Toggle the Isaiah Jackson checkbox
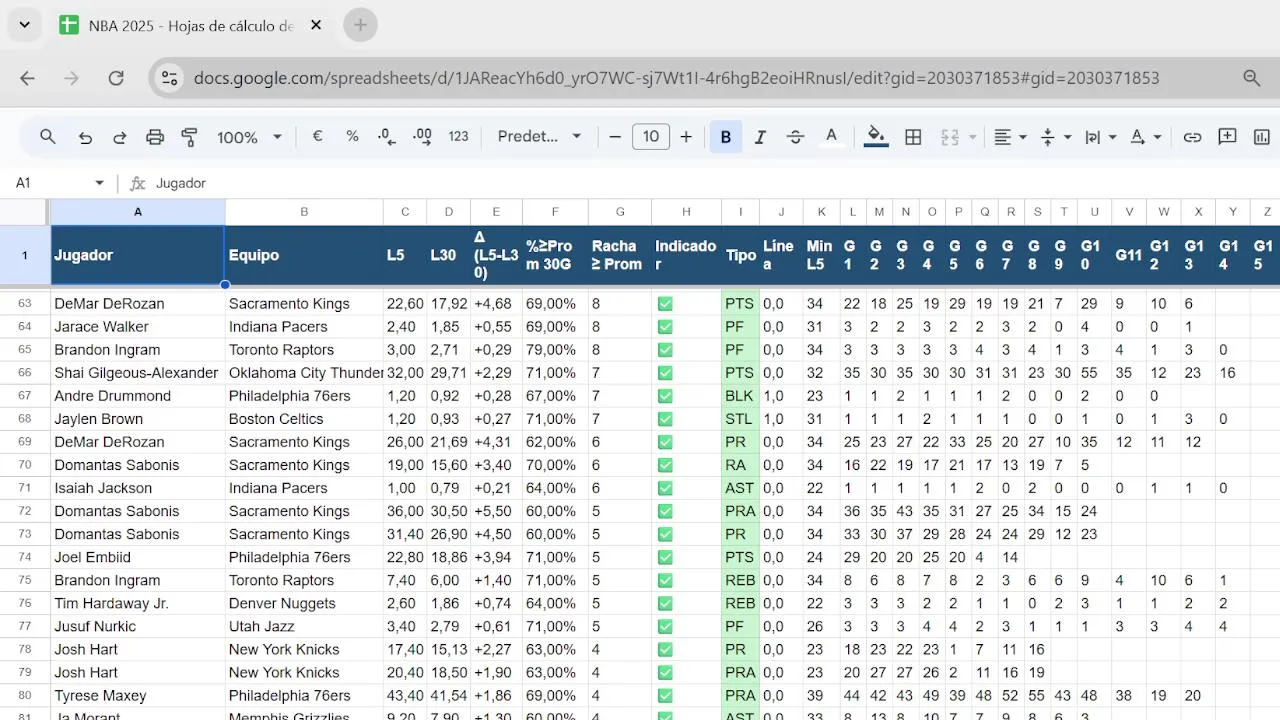 (x=665, y=488)
